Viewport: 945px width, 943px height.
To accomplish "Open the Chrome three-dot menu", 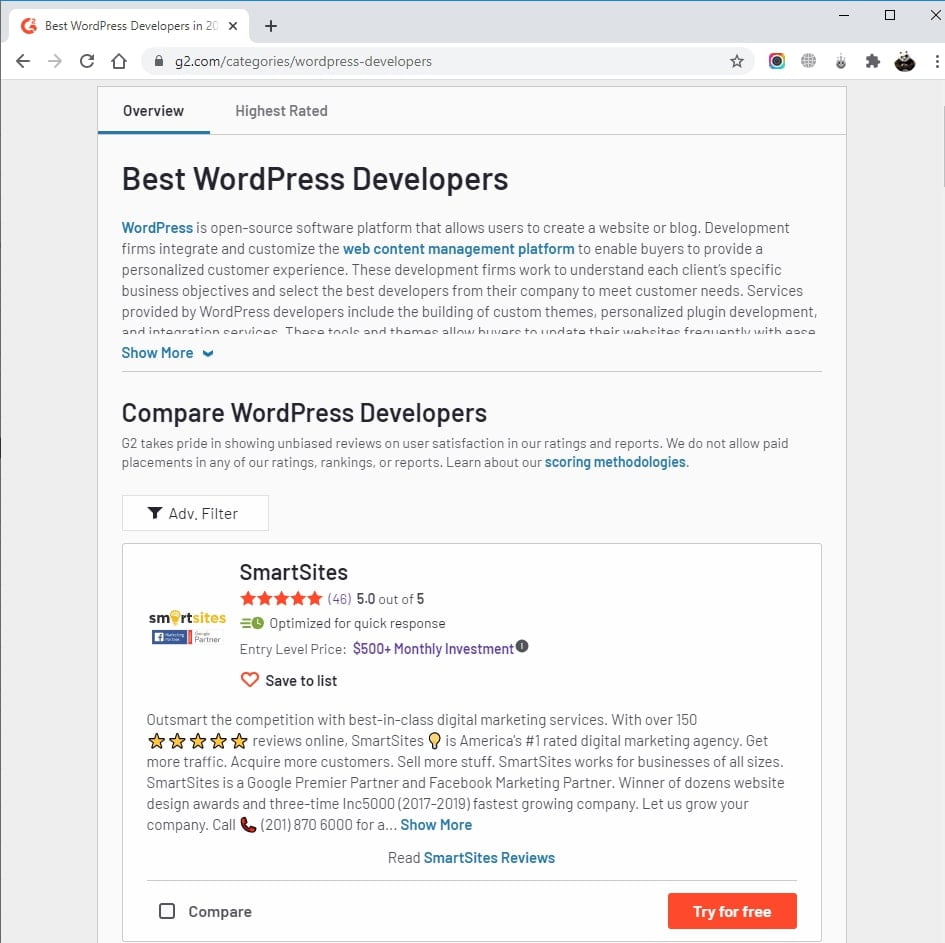I will (937, 61).
